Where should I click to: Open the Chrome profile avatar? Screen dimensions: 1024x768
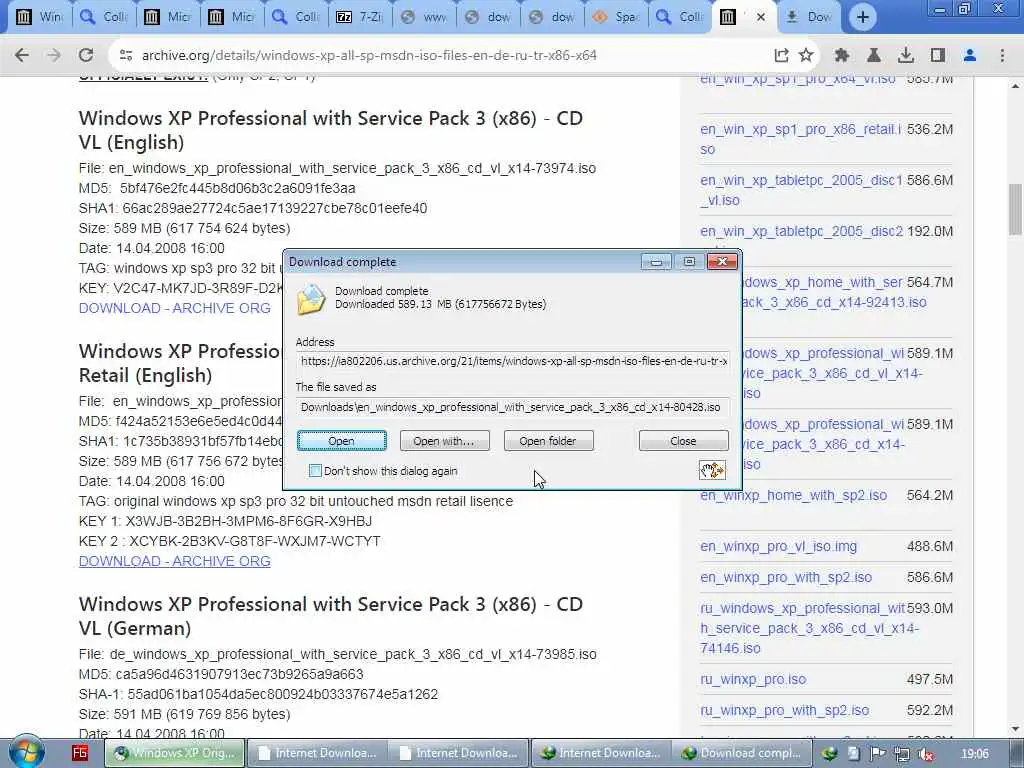970,56
